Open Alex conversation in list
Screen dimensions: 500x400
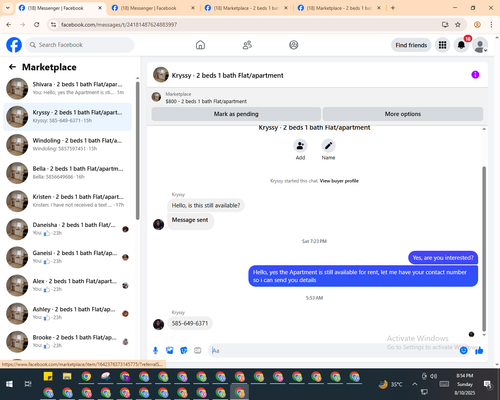[x=67, y=285]
